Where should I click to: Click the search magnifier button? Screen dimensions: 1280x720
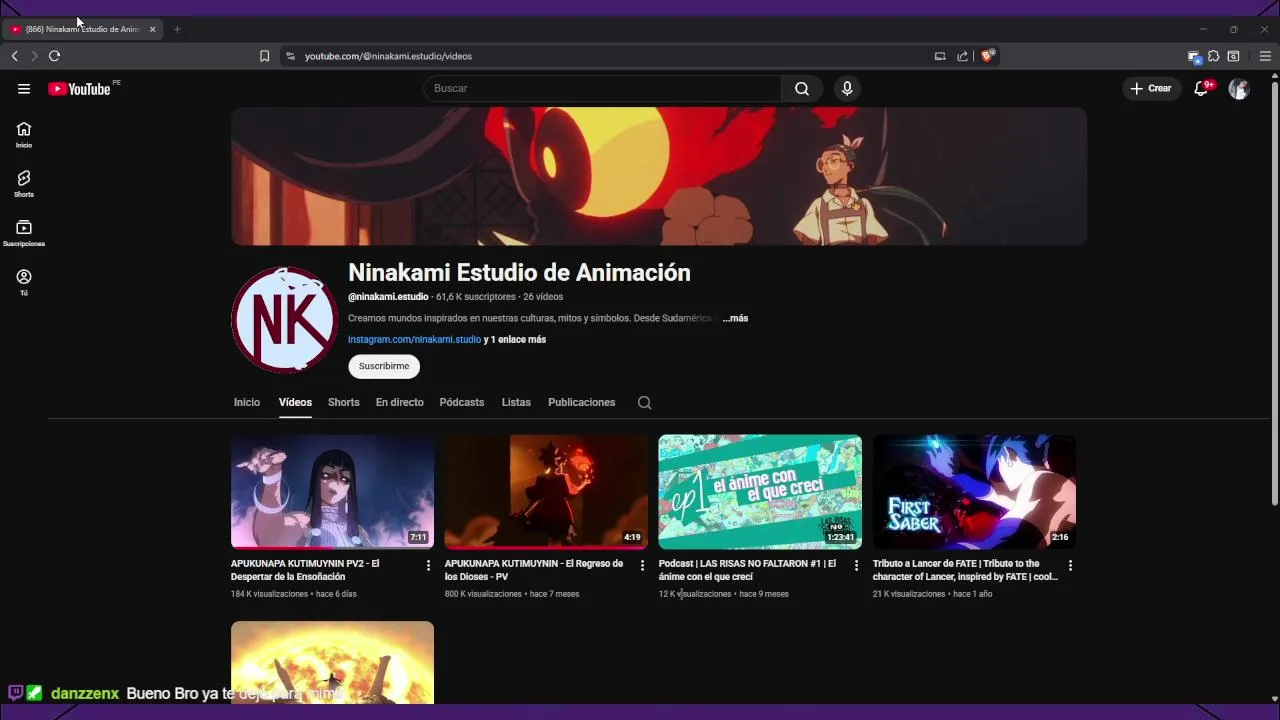(x=802, y=89)
